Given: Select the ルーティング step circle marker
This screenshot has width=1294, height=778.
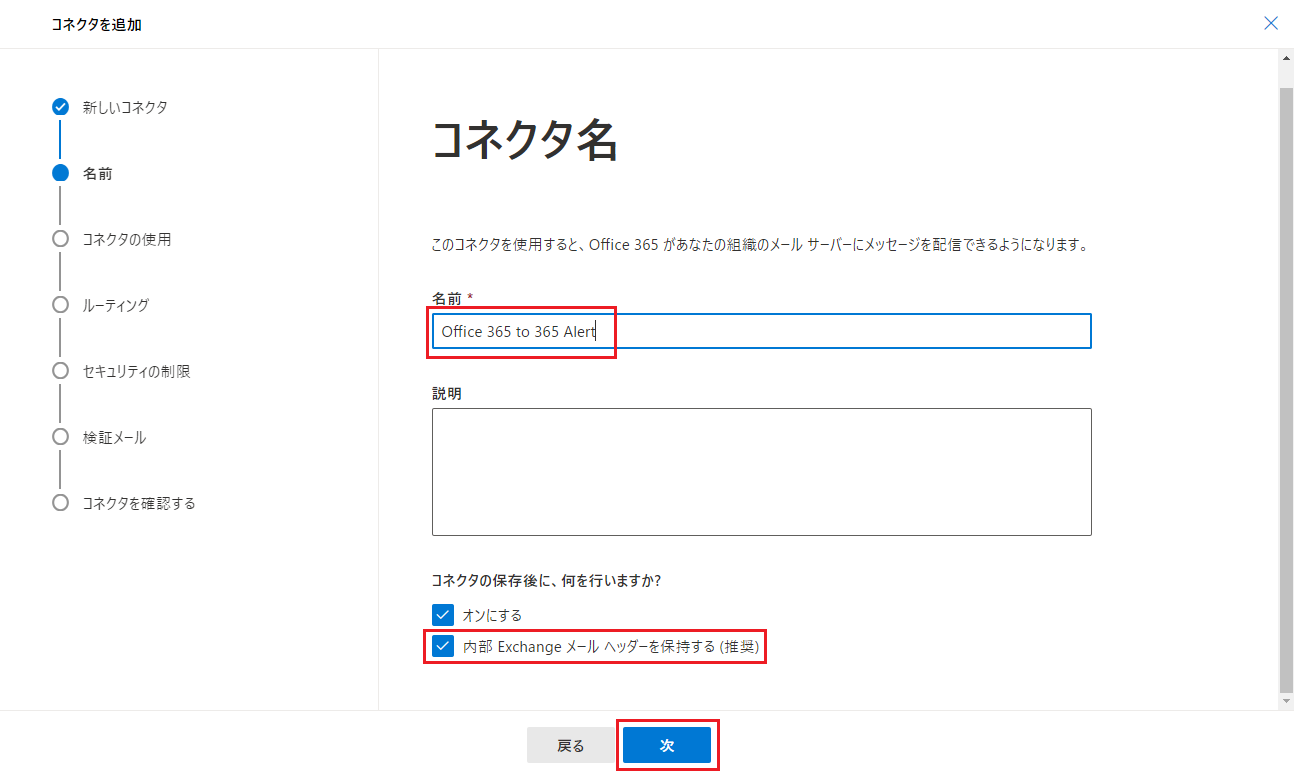Looking at the screenshot, I should (60, 305).
